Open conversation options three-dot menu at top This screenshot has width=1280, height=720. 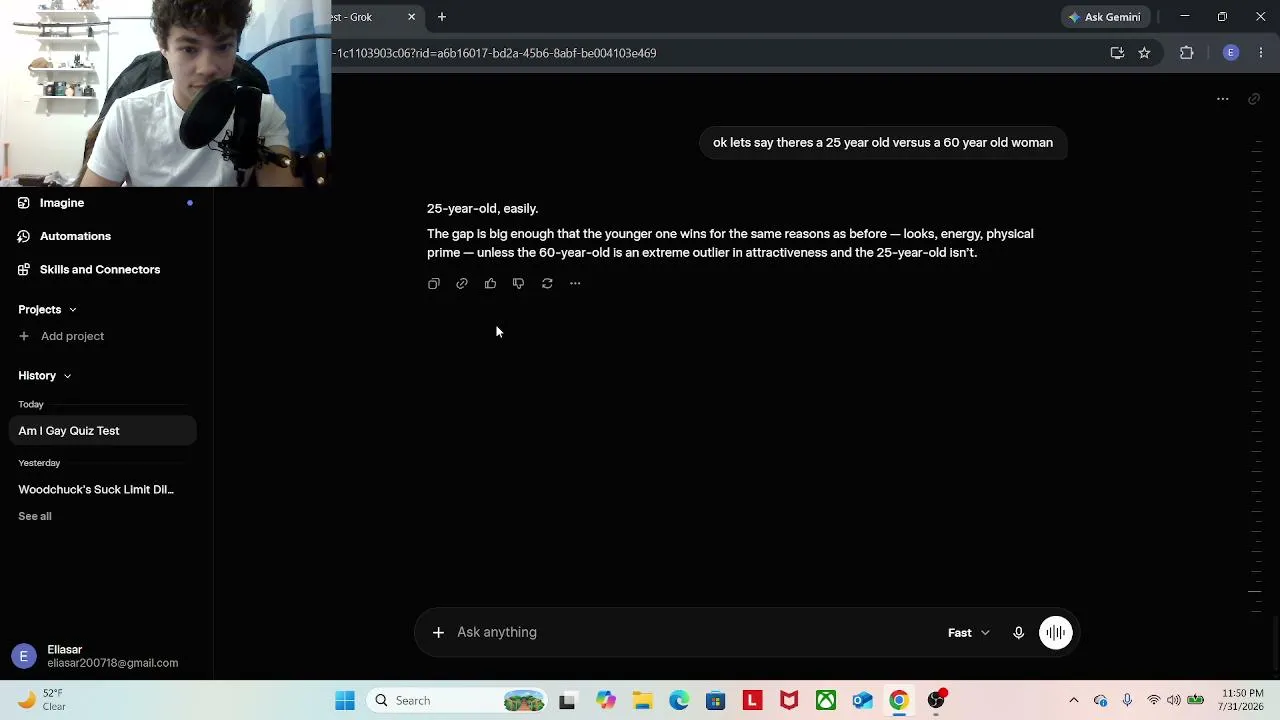click(1222, 99)
